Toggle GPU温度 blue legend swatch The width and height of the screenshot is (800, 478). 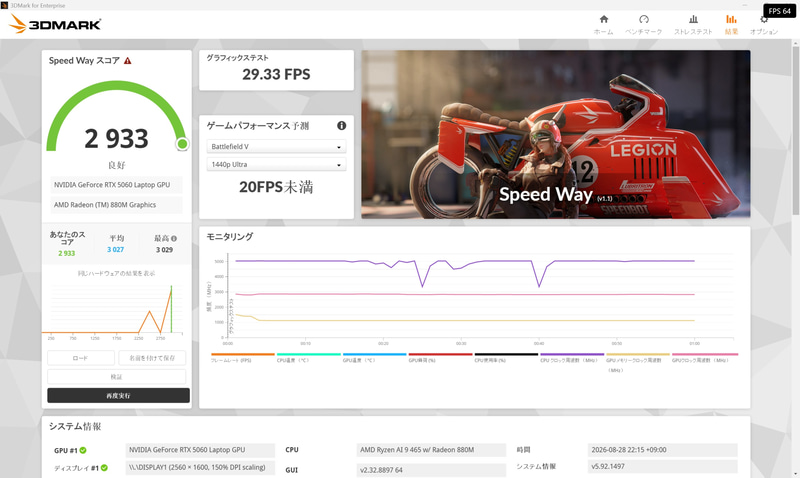click(x=374, y=354)
